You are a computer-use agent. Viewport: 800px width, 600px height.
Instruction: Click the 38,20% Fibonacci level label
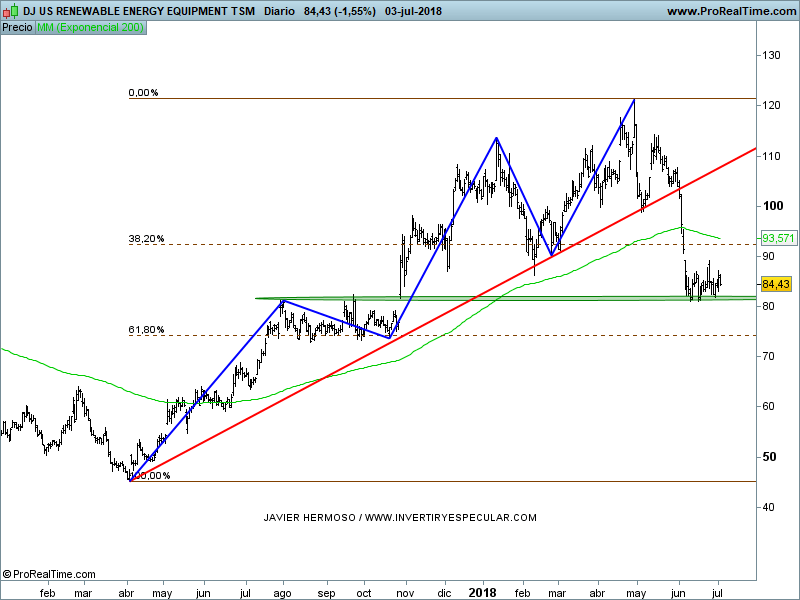coord(146,240)
